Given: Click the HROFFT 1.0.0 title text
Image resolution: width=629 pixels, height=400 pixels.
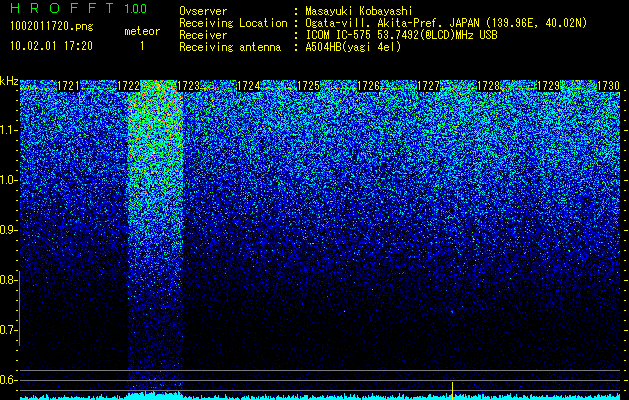Looking at the screenshot, I should [79, 8].
